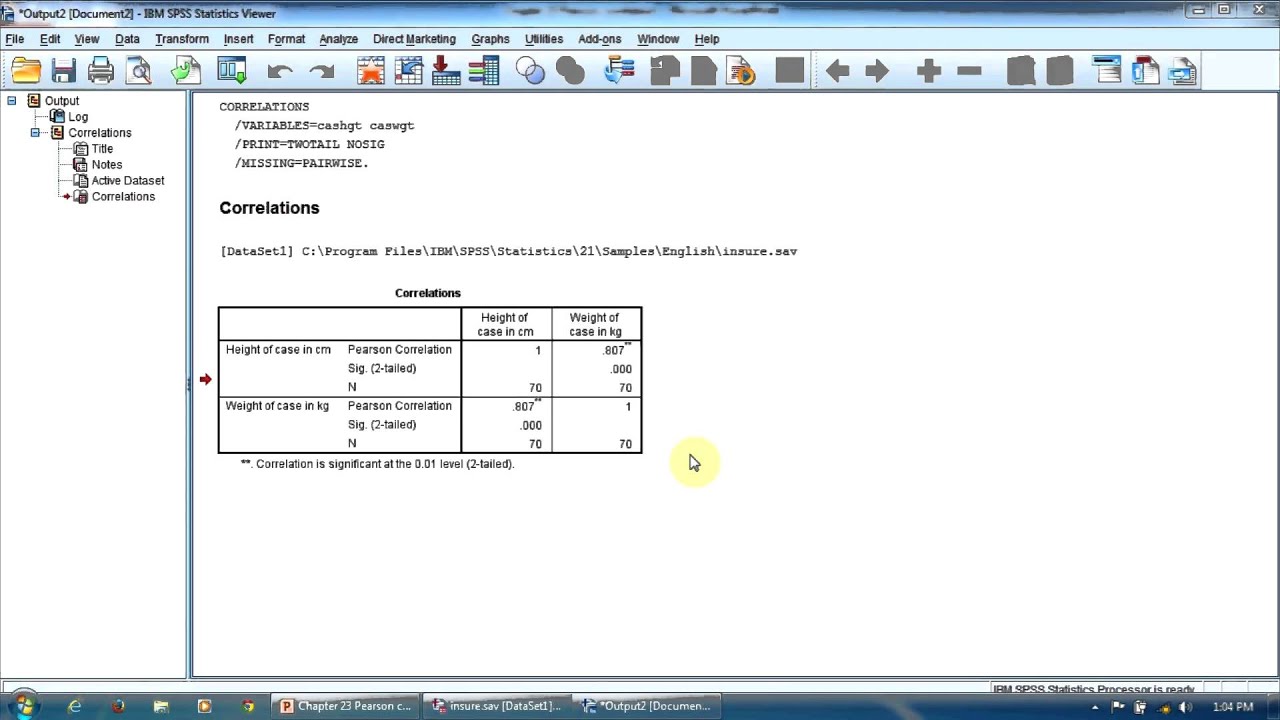Open the Insert menu

tap(238, 39)
